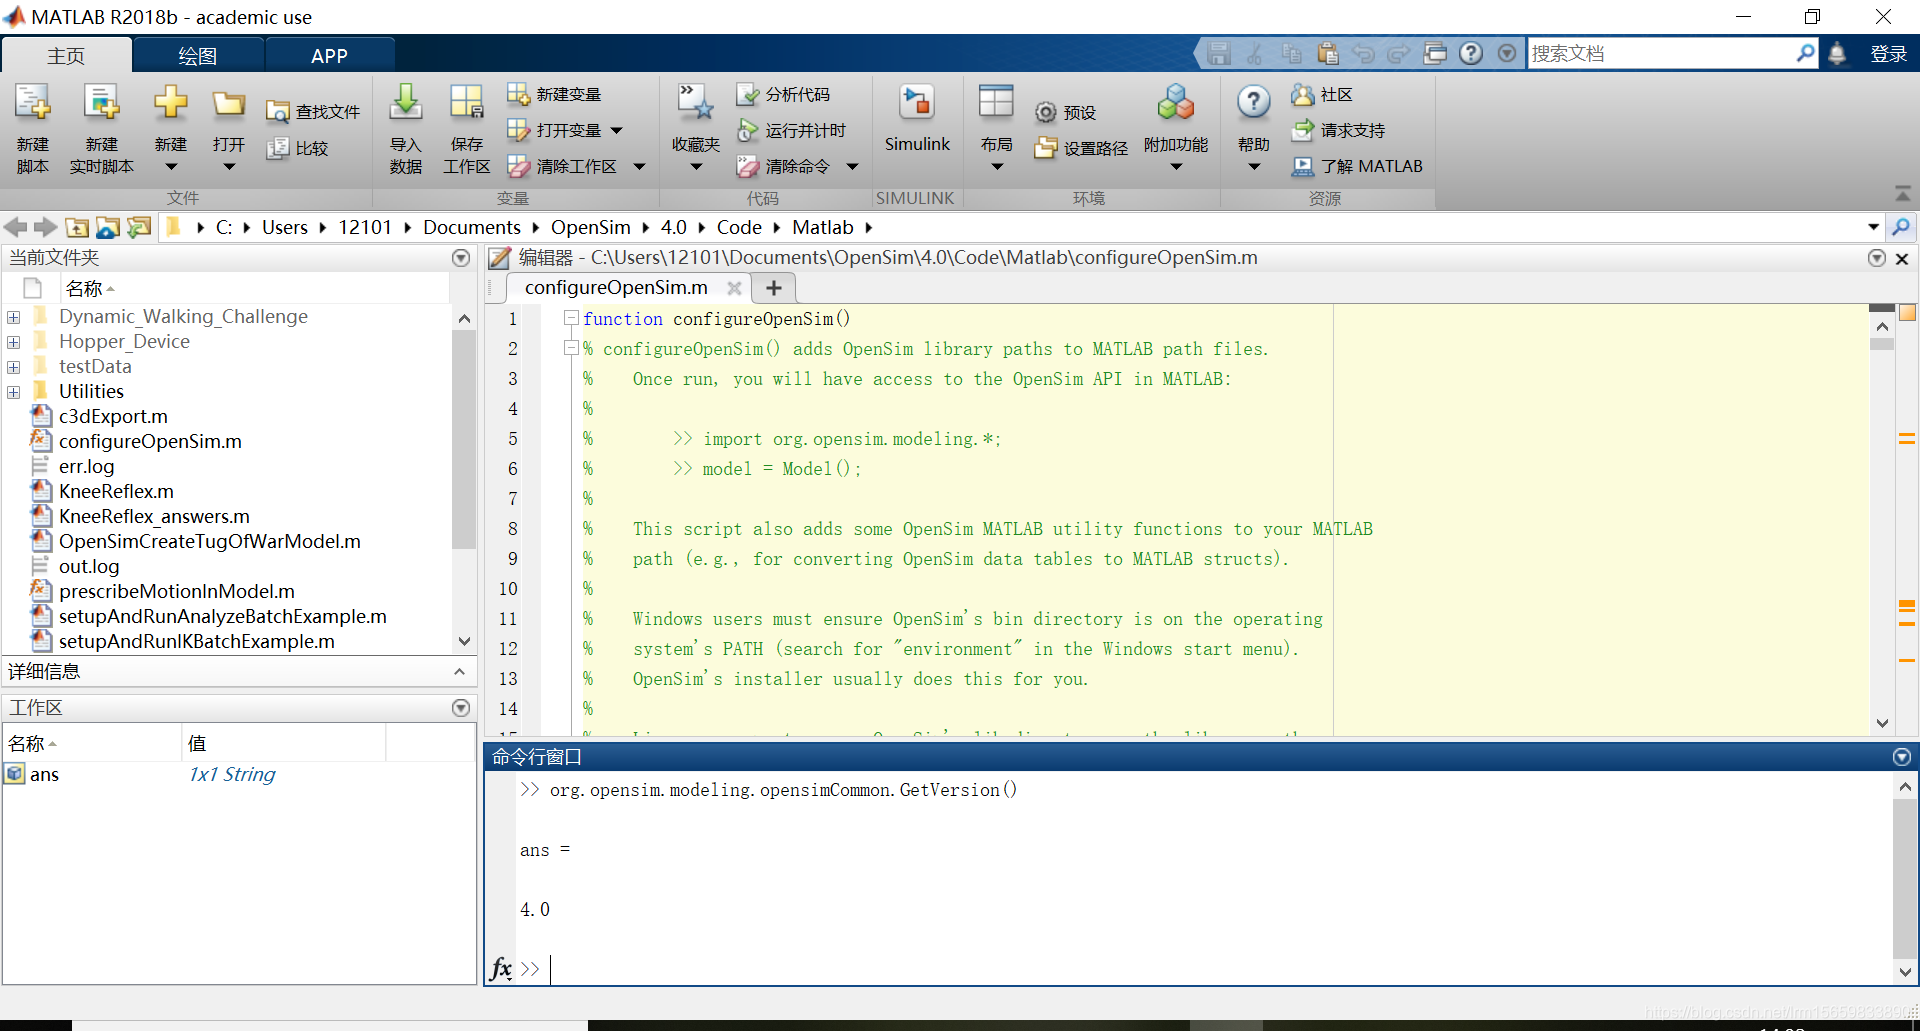Click Save Workspace (保存工作区) icon
The height and width of the screenshot is (1031, 1920).
(466, 103)
